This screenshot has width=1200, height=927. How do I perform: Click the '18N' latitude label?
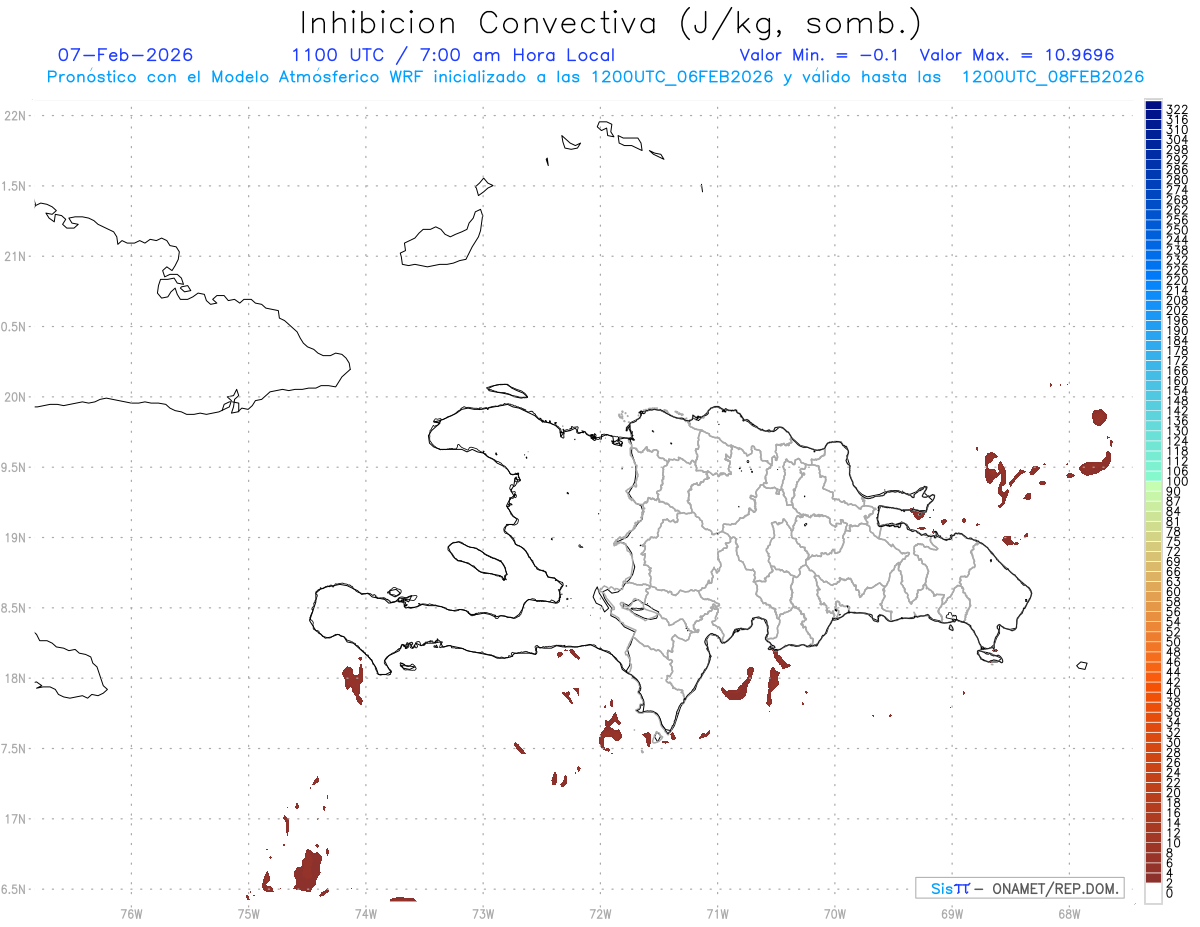(x=15, y=678)
